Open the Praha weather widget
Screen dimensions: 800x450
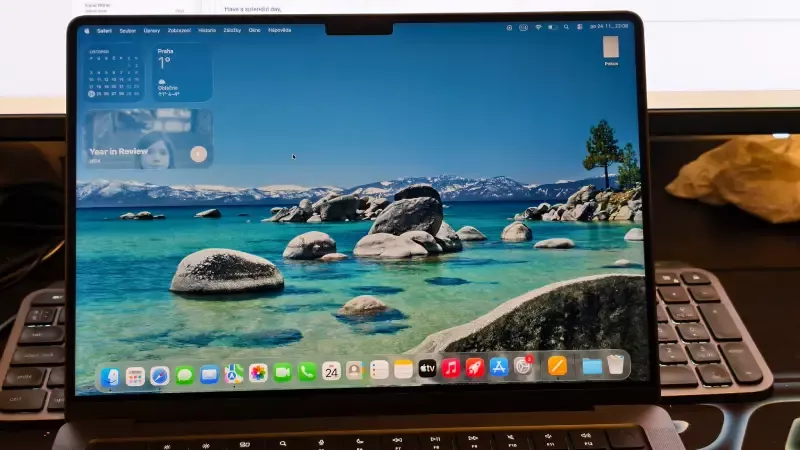pos(182,72)
